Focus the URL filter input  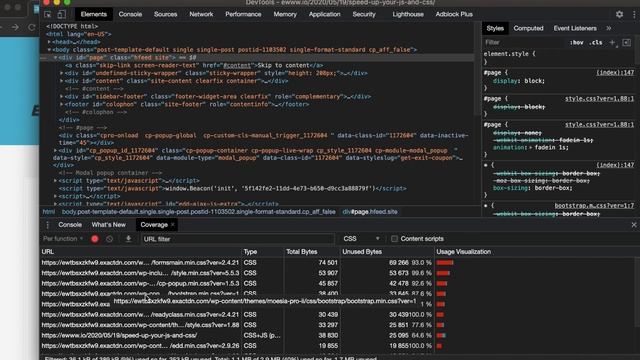(x=238, y=239)
